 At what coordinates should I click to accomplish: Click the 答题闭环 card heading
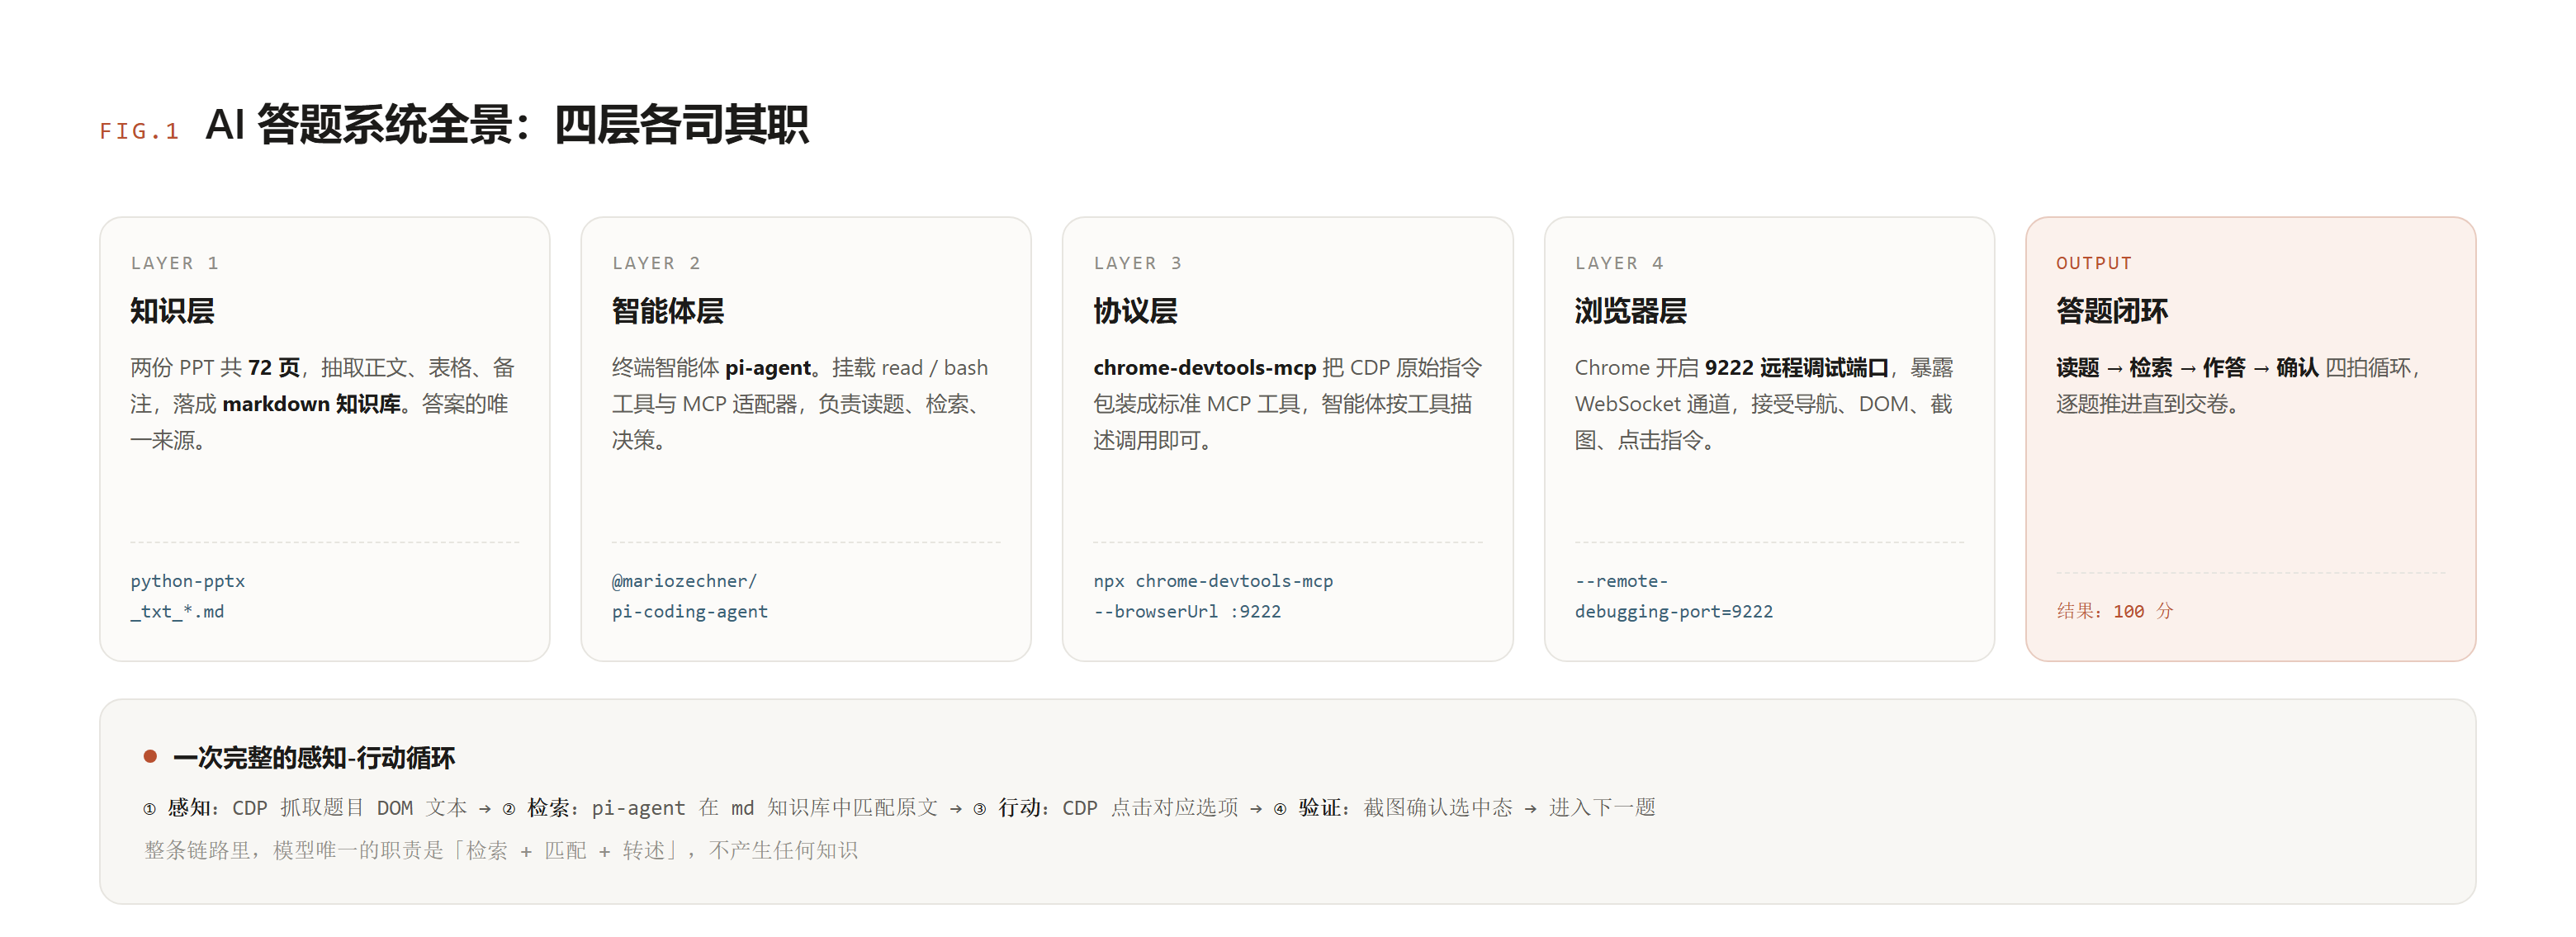(2112, 311)
